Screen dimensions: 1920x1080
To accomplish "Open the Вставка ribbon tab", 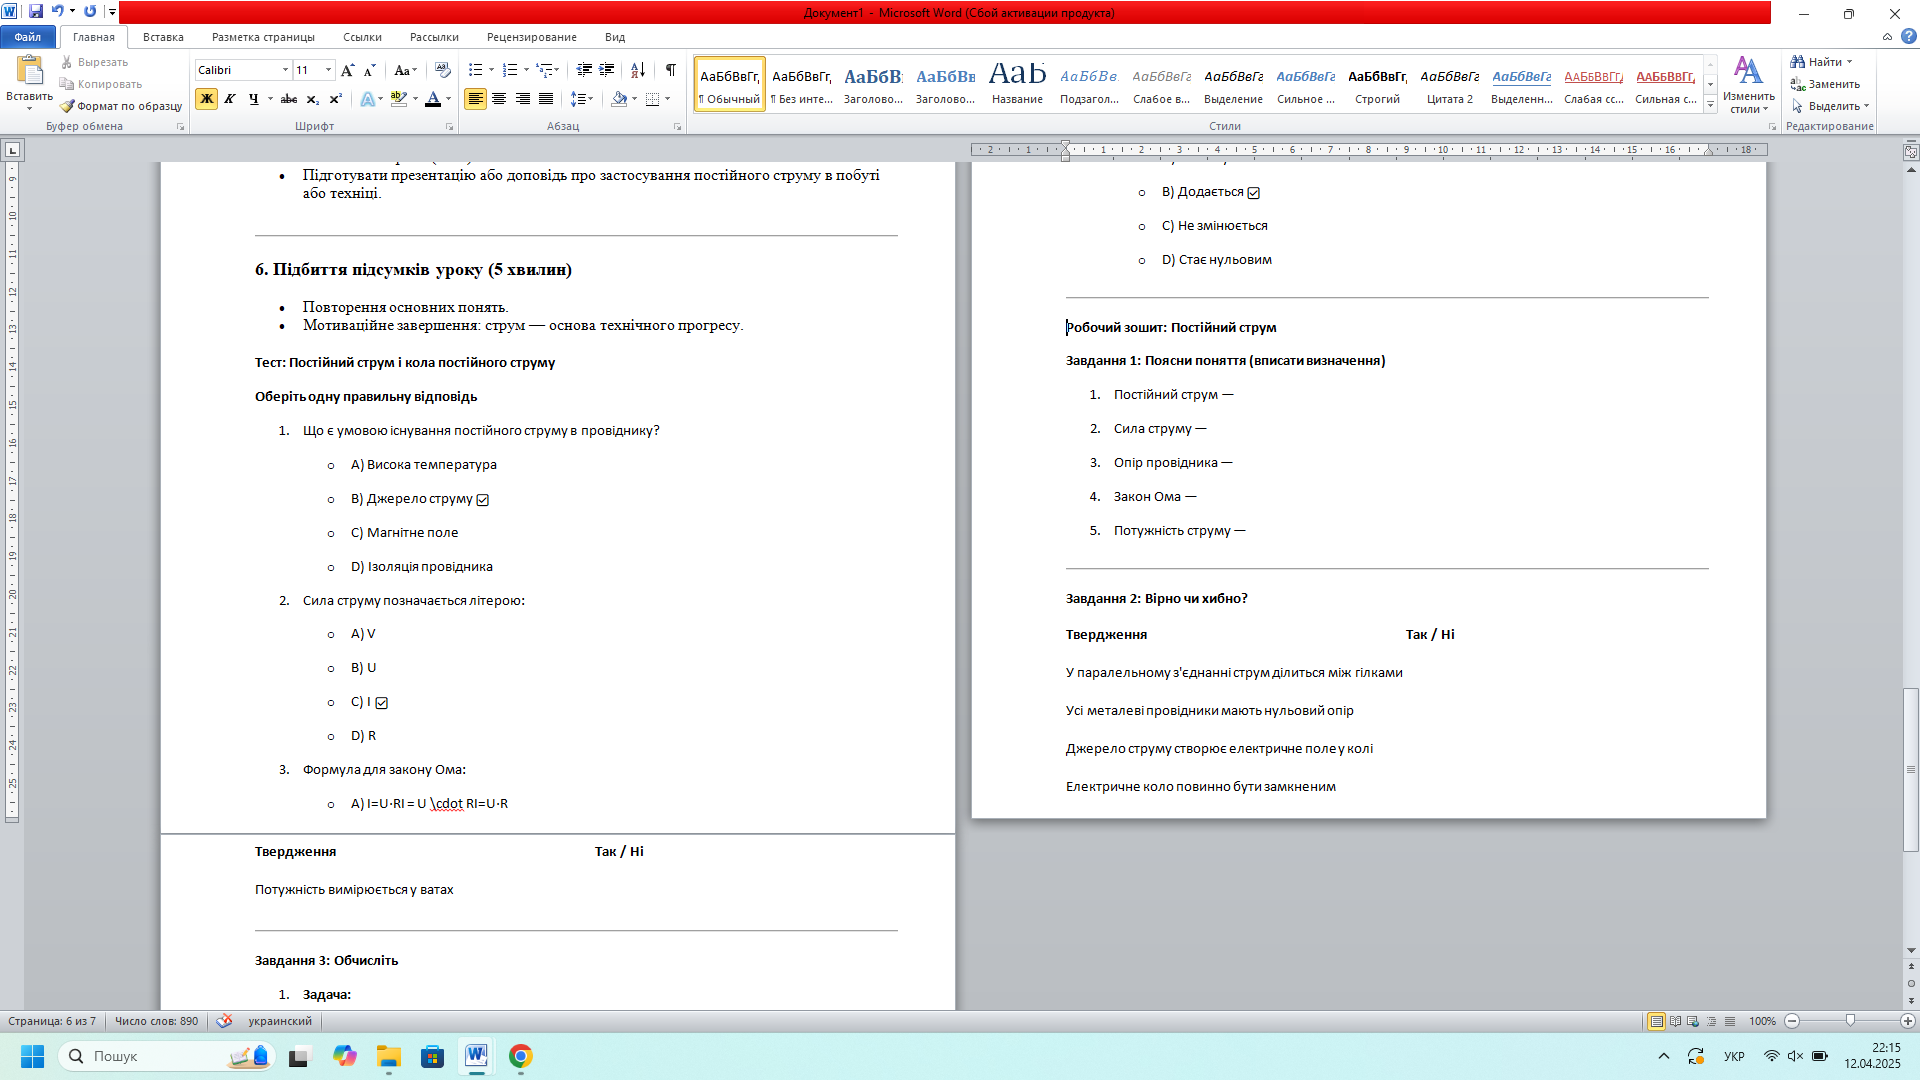I will [x=163, y=37].
